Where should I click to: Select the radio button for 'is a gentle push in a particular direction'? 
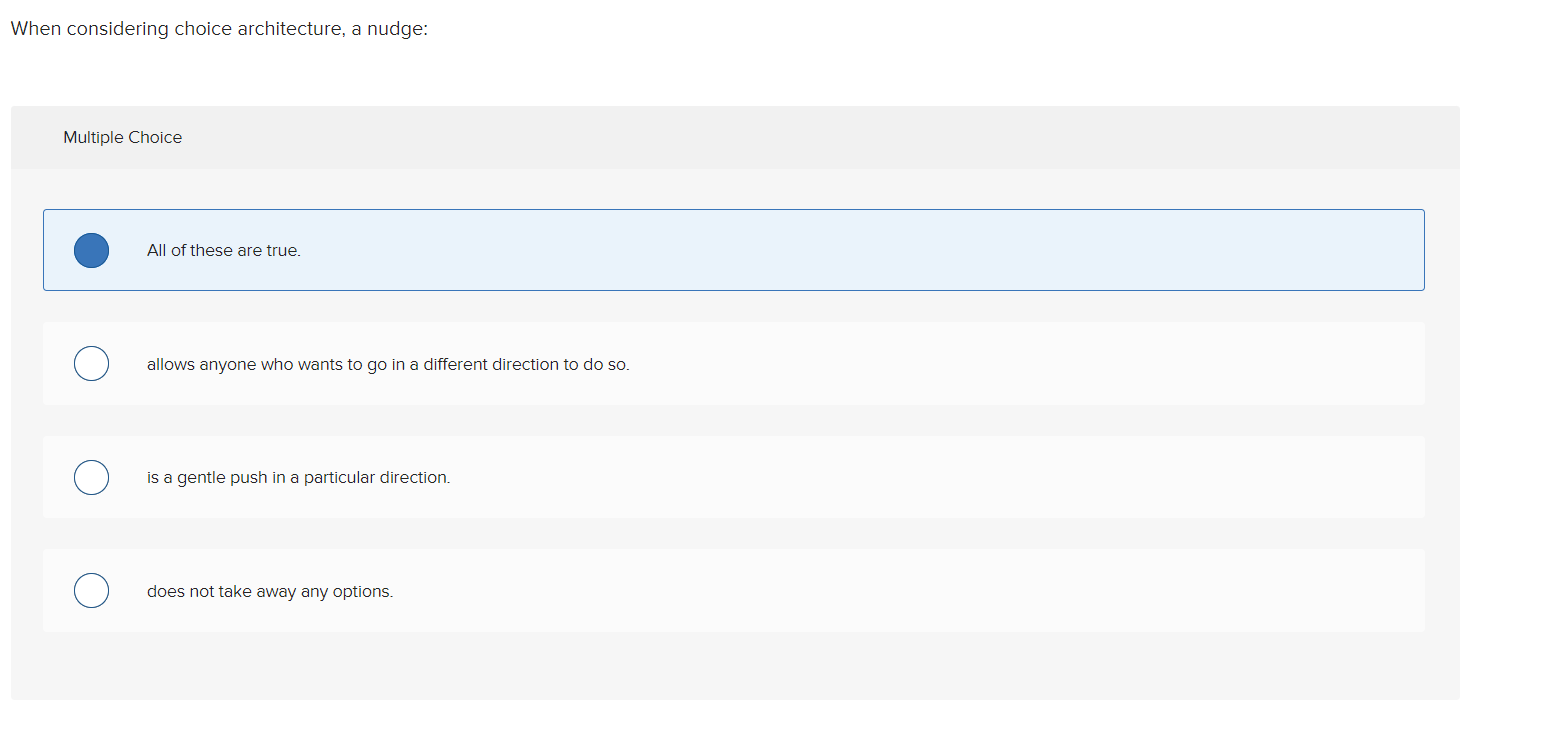pyautogui.click(x=91, y=477)
